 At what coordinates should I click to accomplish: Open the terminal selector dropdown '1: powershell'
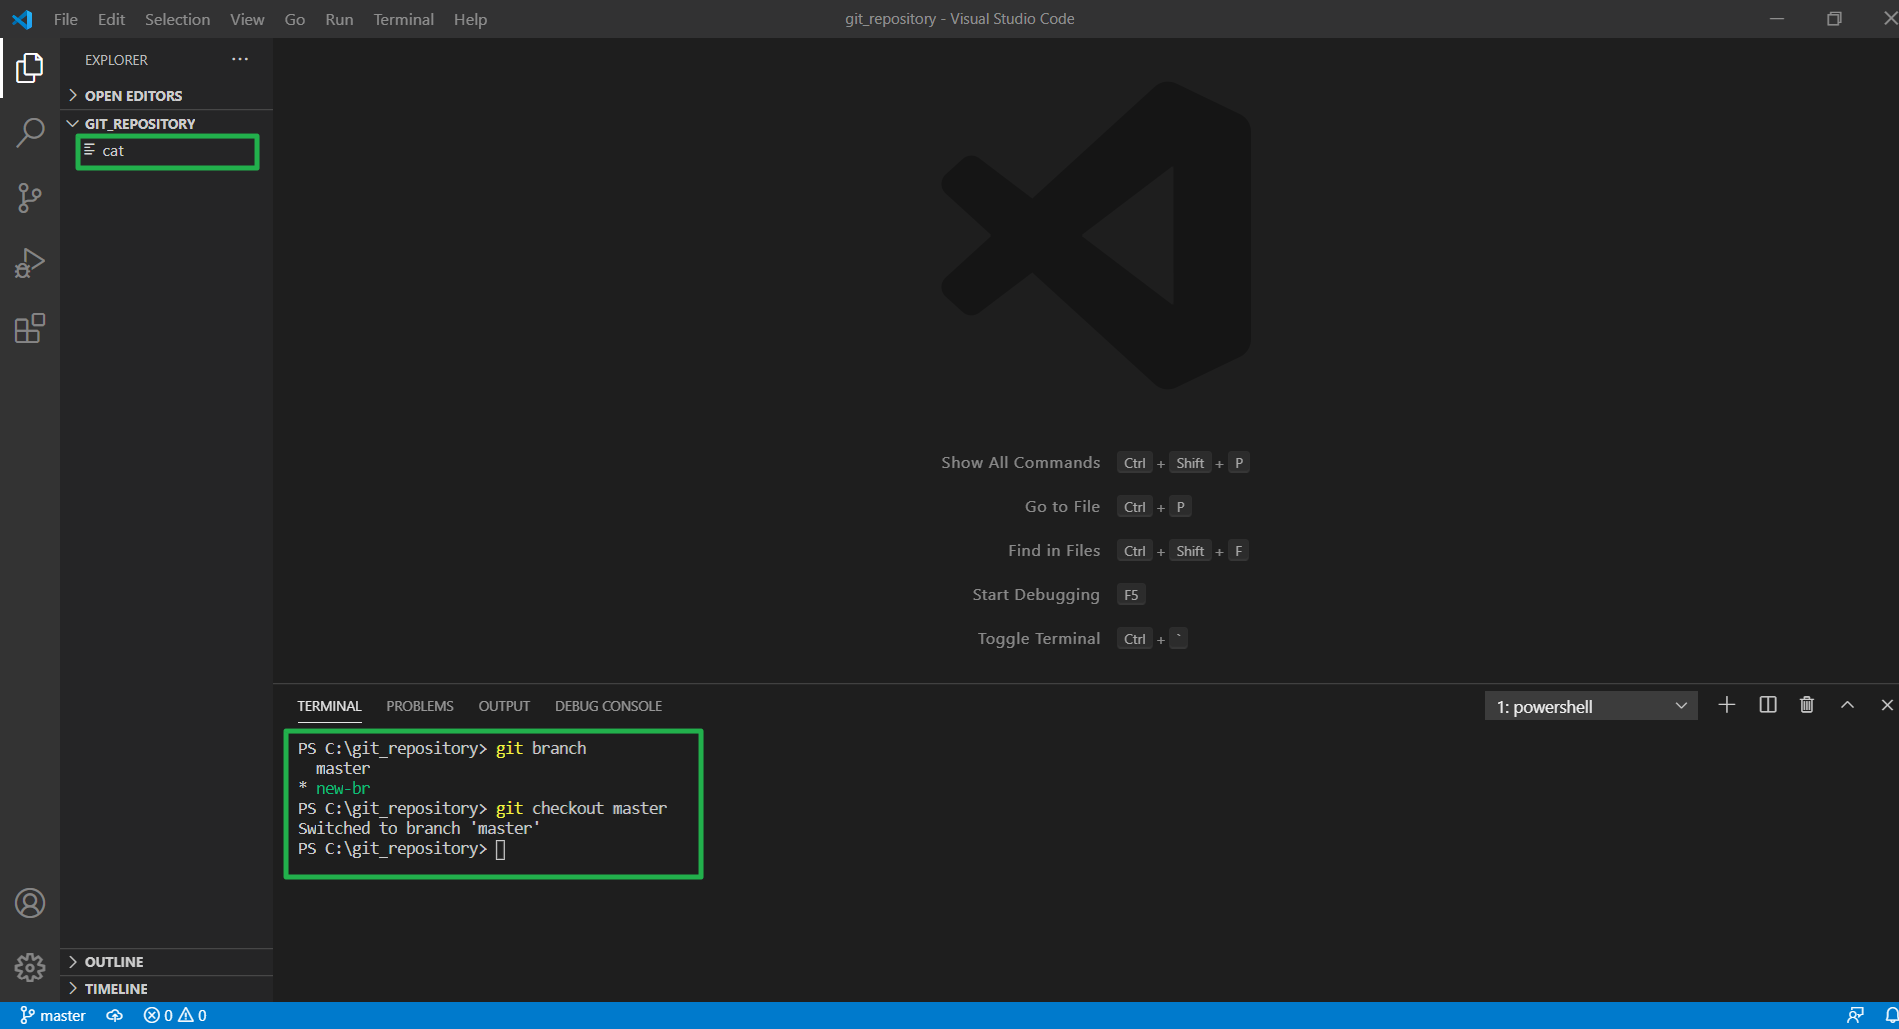pyautogui.click(x=1591, y=706)
